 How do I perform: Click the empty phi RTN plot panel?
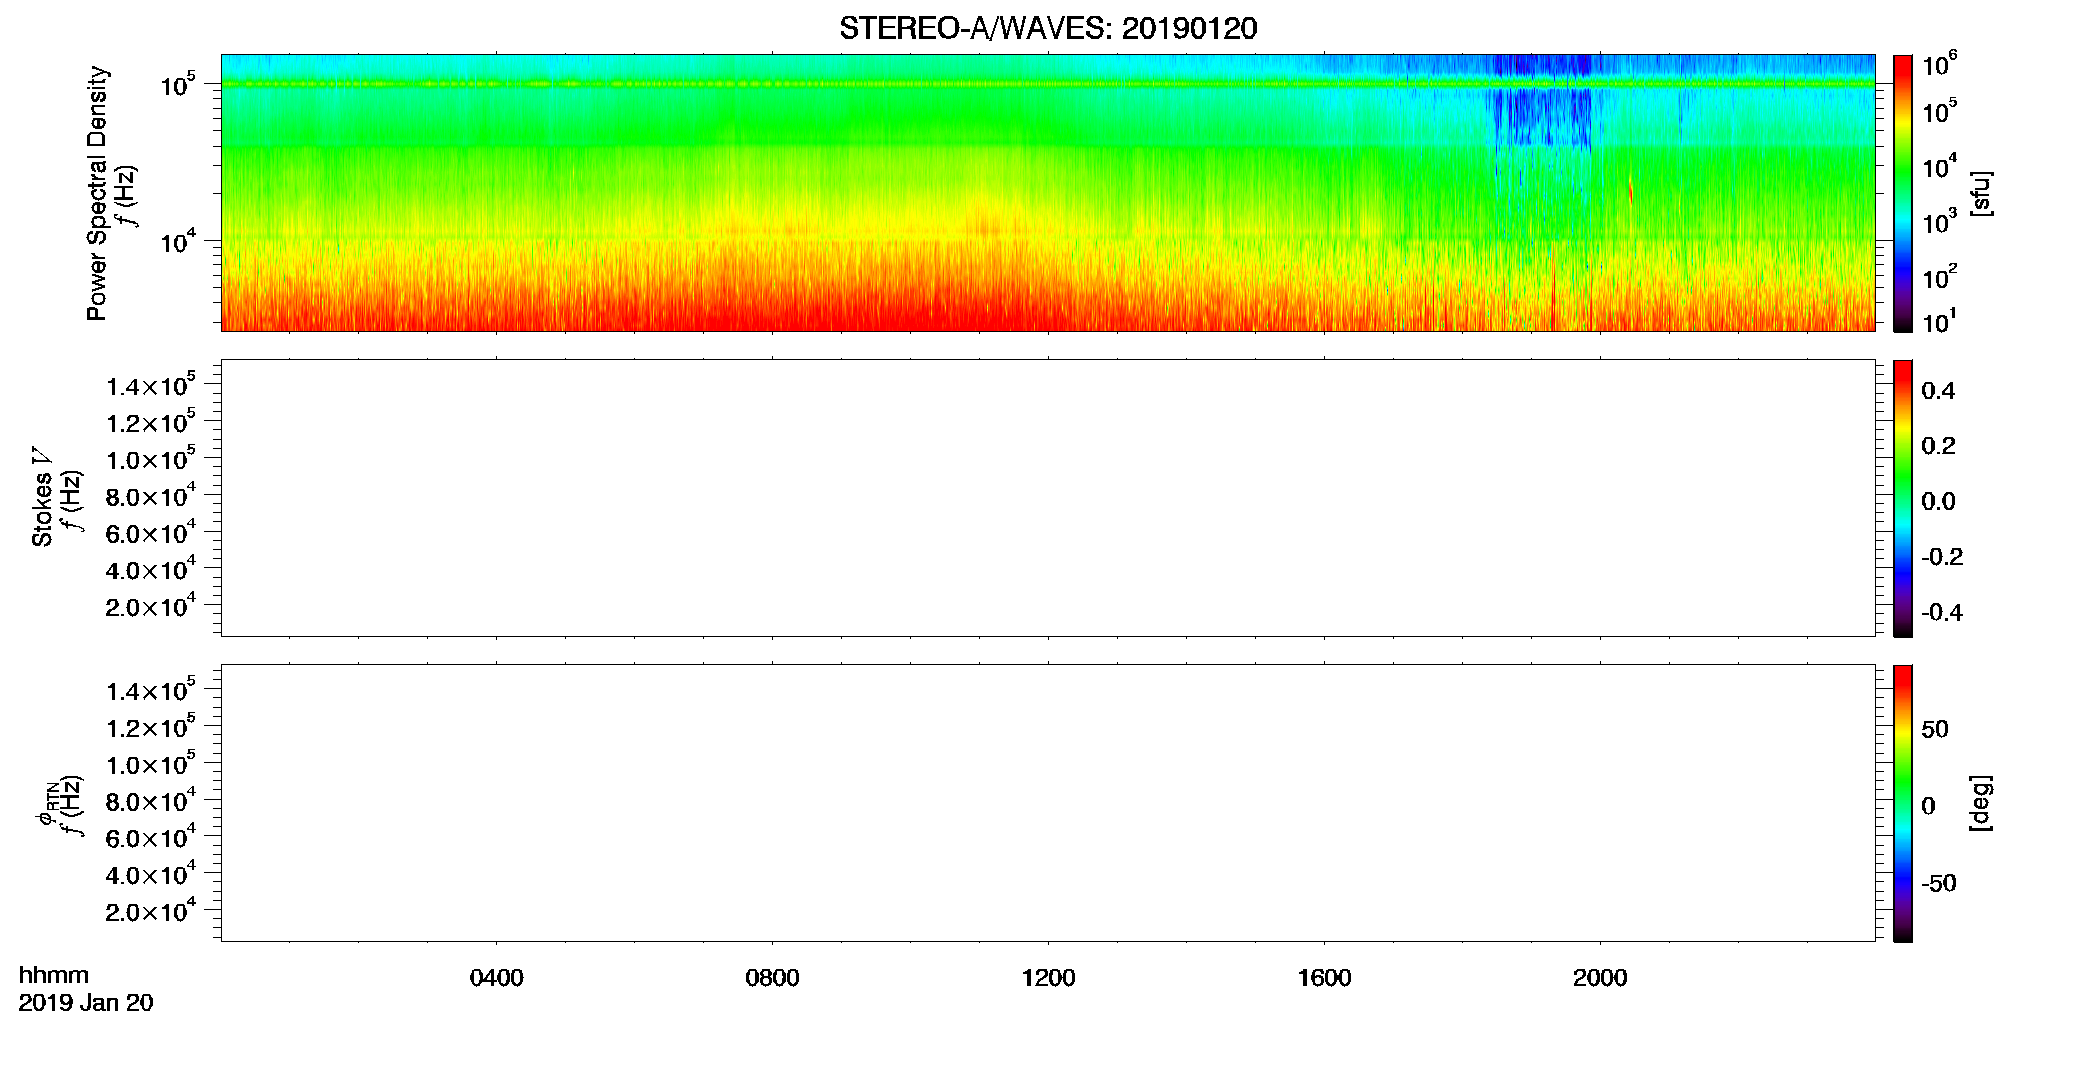(x=1048, y=803)
